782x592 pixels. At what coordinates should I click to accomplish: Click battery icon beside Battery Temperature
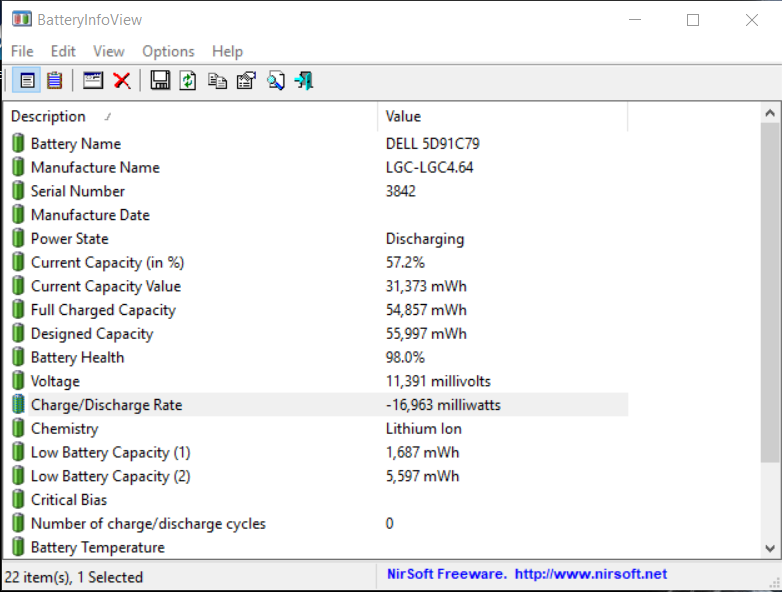tap(18, 547)
